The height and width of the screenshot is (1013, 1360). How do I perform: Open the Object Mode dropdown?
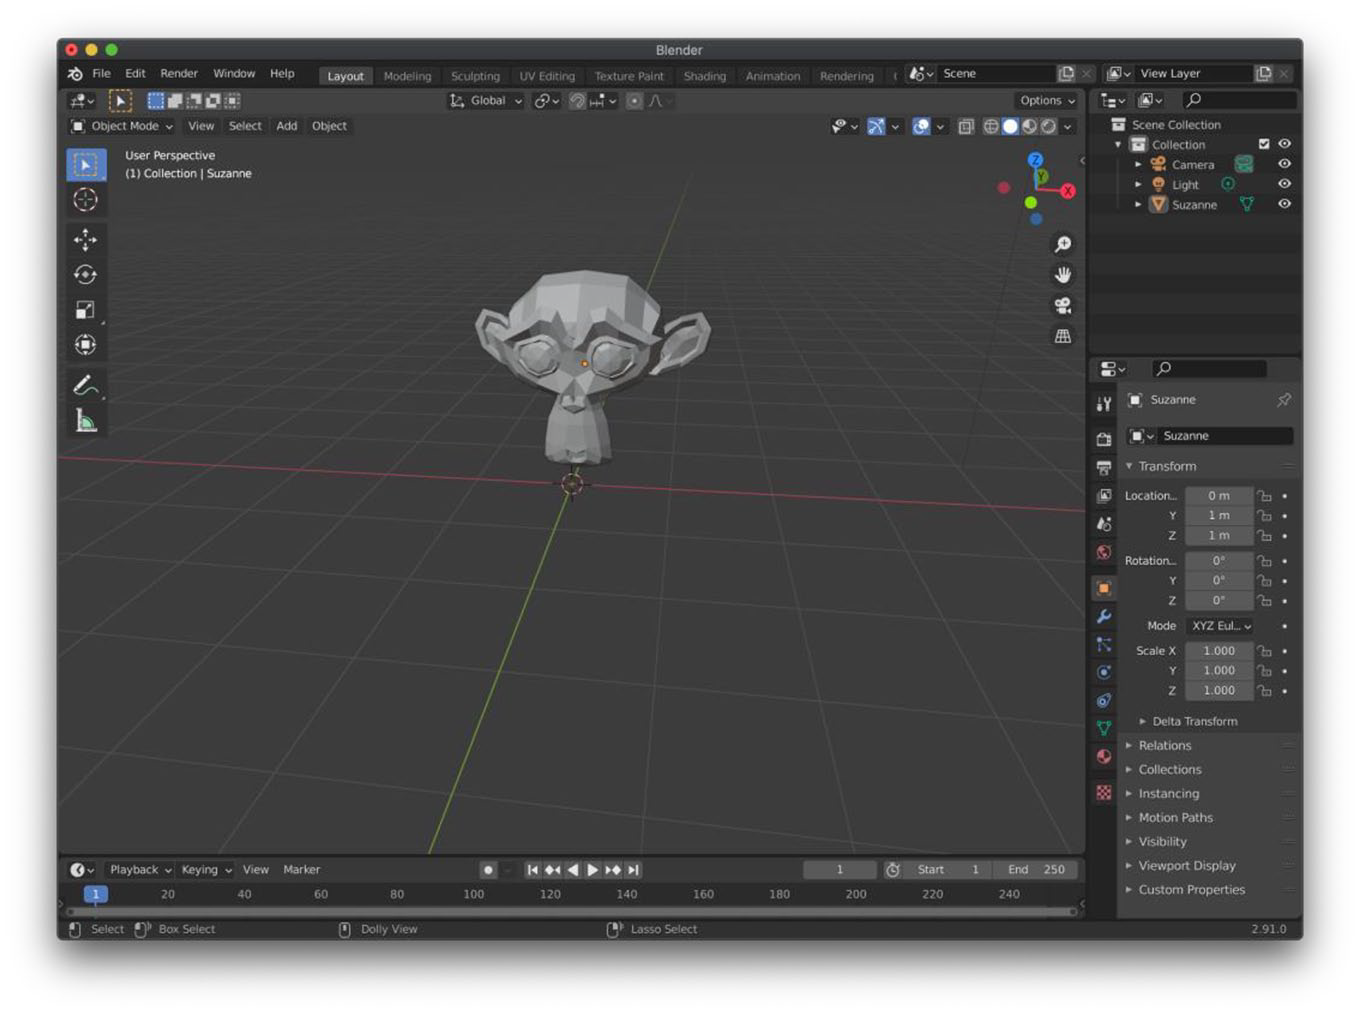(121, 126)
